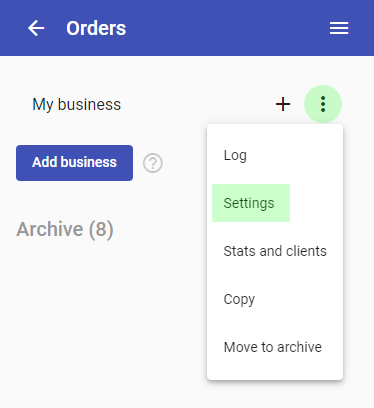Return to previous screen with left arrow
The height and width of the screenshot is (408, 374).
click(36, 28)
